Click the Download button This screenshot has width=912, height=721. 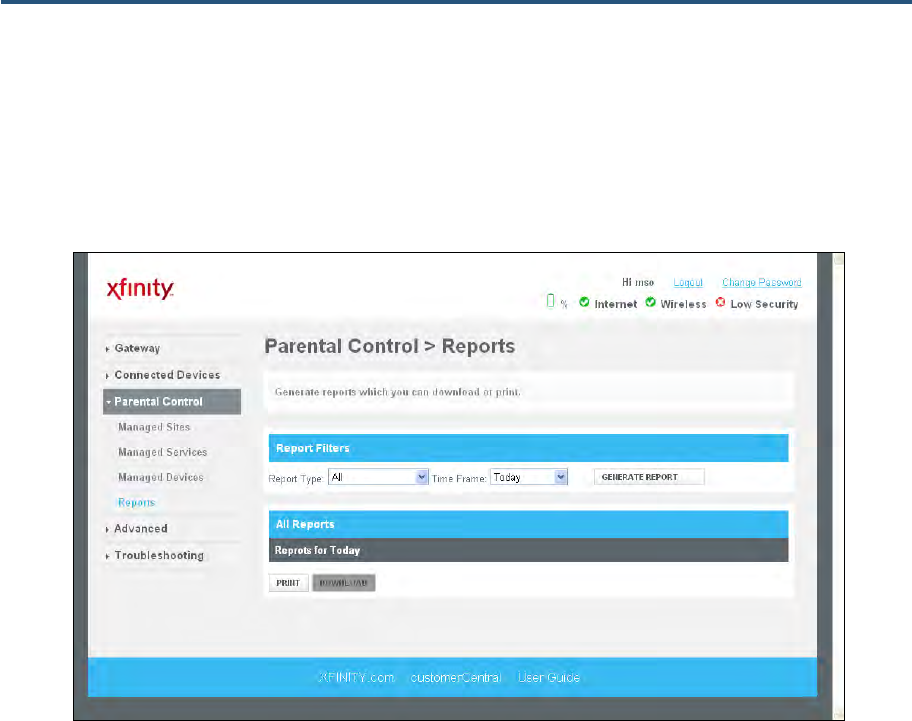[x=344, y=583]
